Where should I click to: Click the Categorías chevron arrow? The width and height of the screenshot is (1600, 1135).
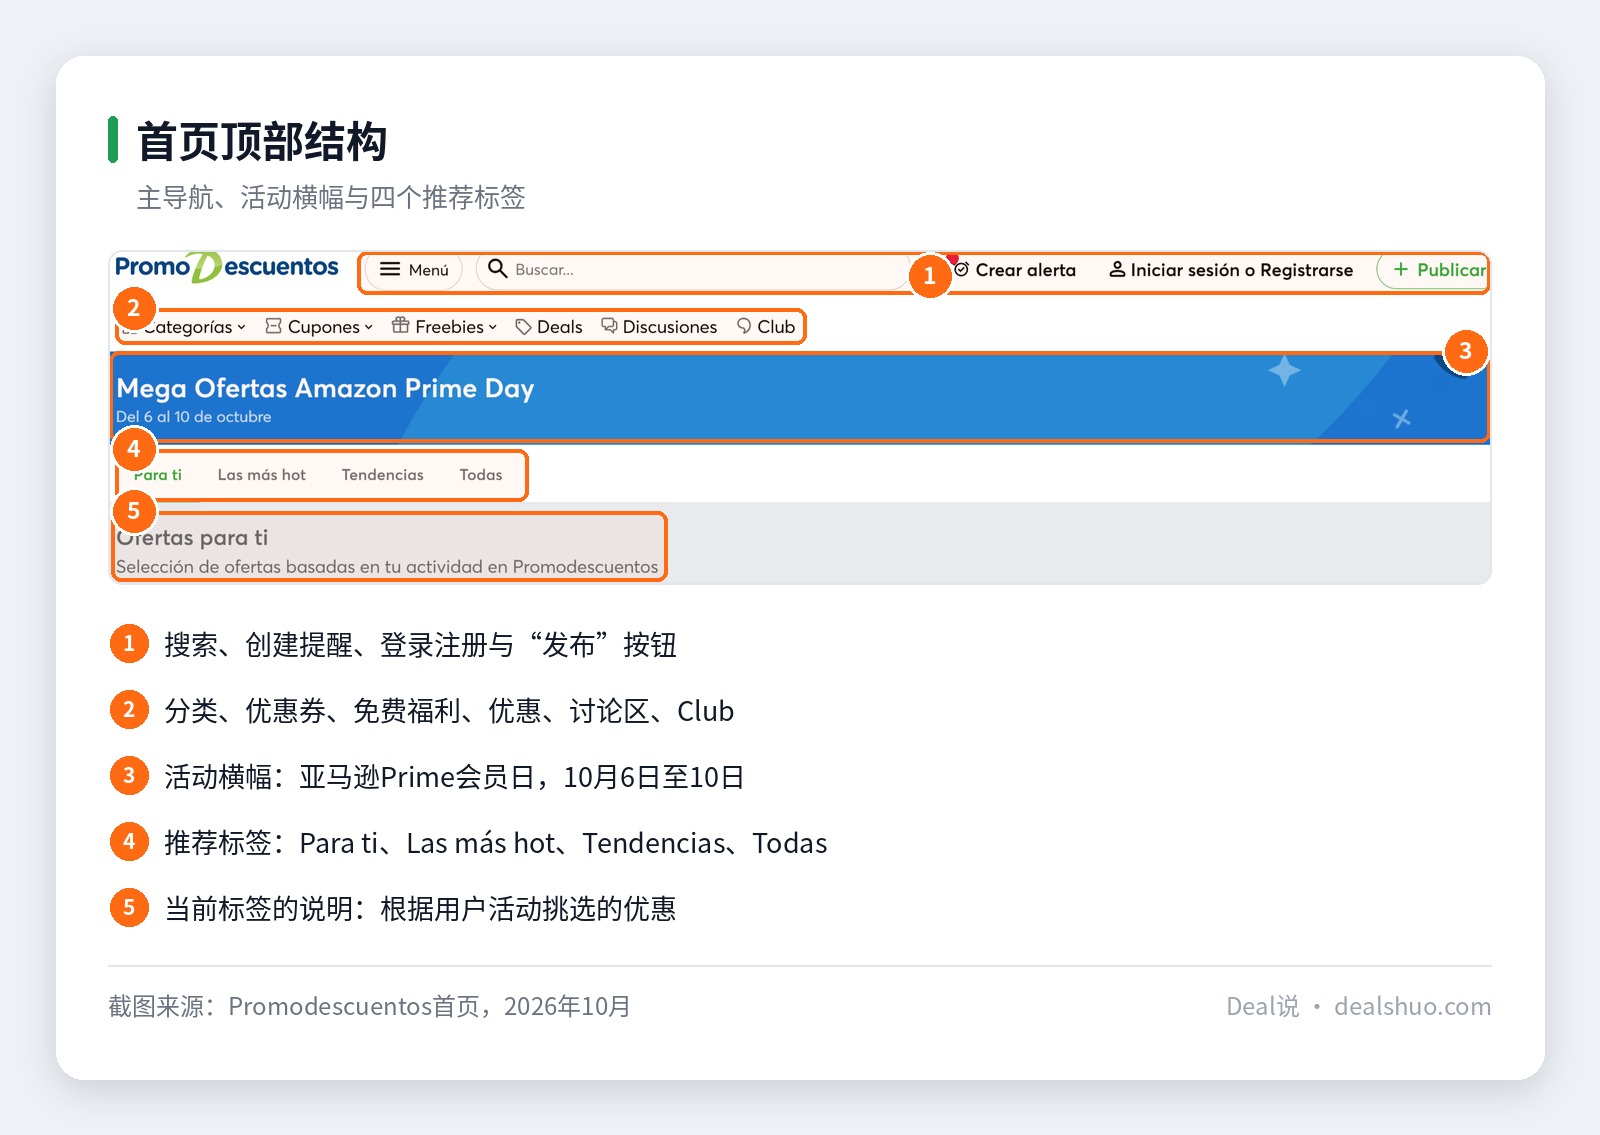point(241,328)
